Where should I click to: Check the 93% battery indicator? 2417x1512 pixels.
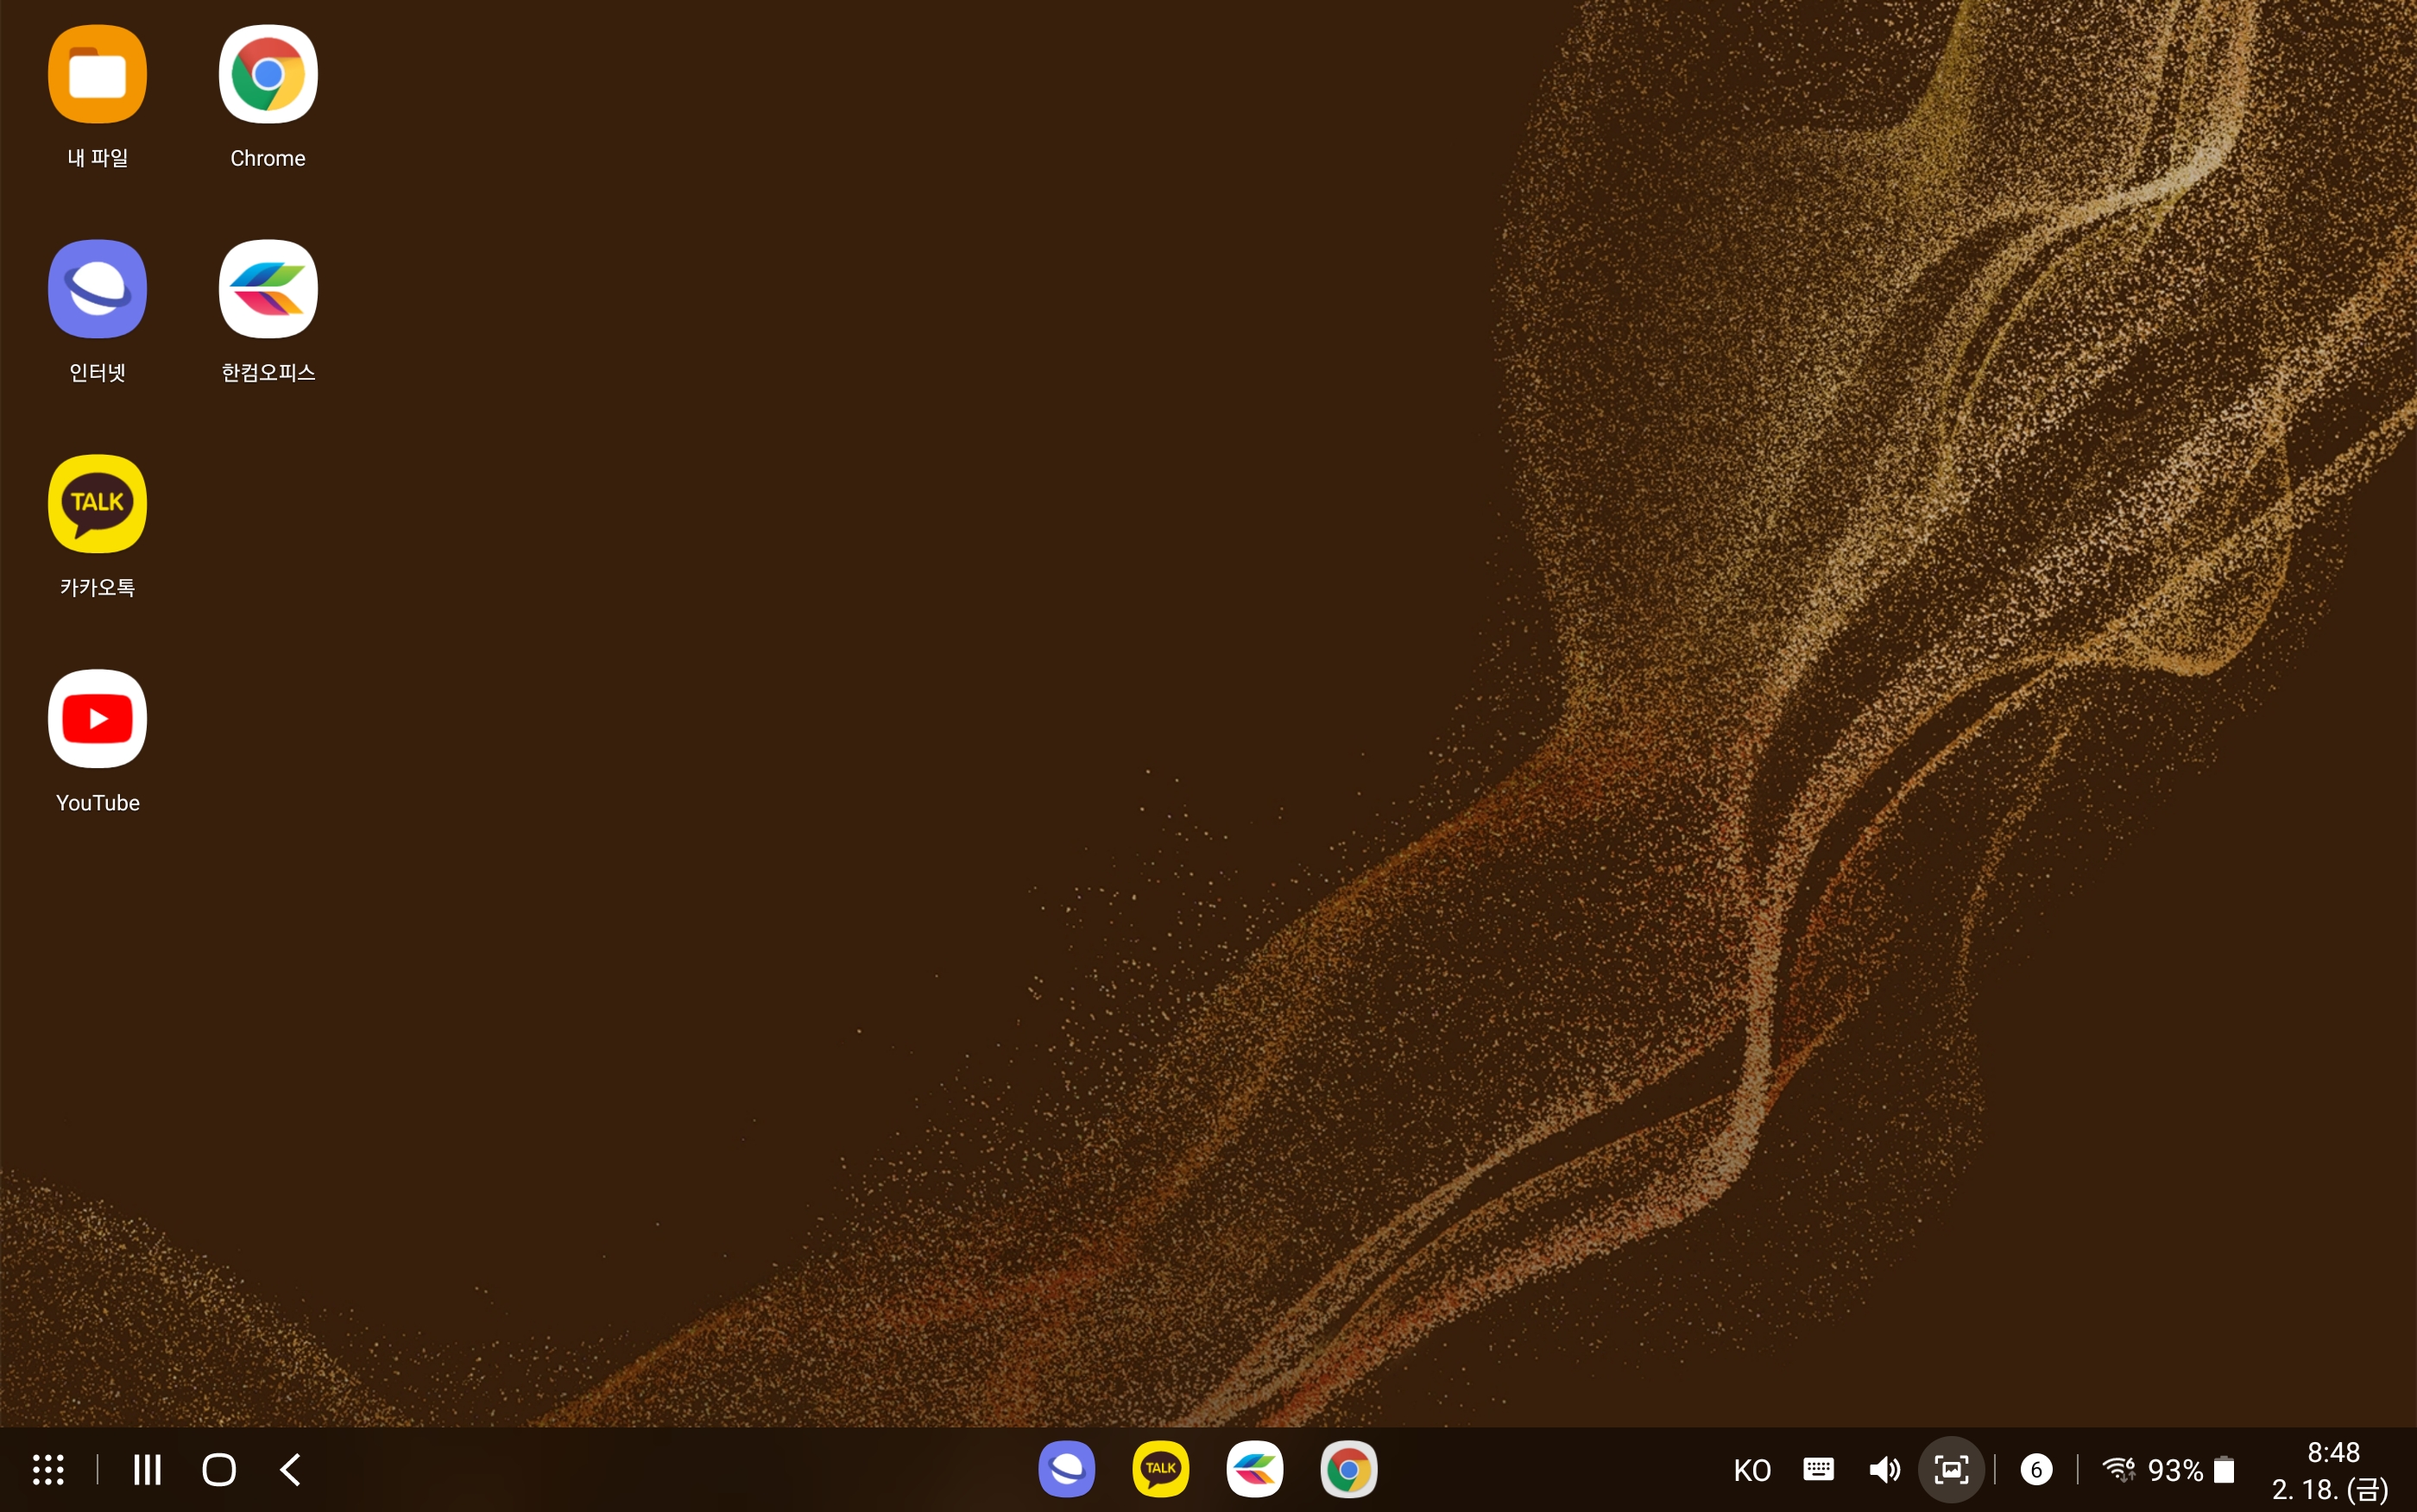pyautogui.click(x=2190, y=1470)
